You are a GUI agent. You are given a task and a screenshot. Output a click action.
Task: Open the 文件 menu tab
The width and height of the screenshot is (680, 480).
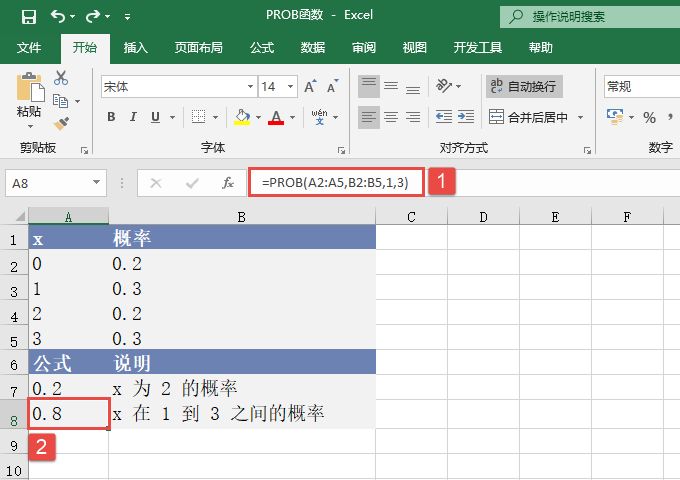click(29, 47)
